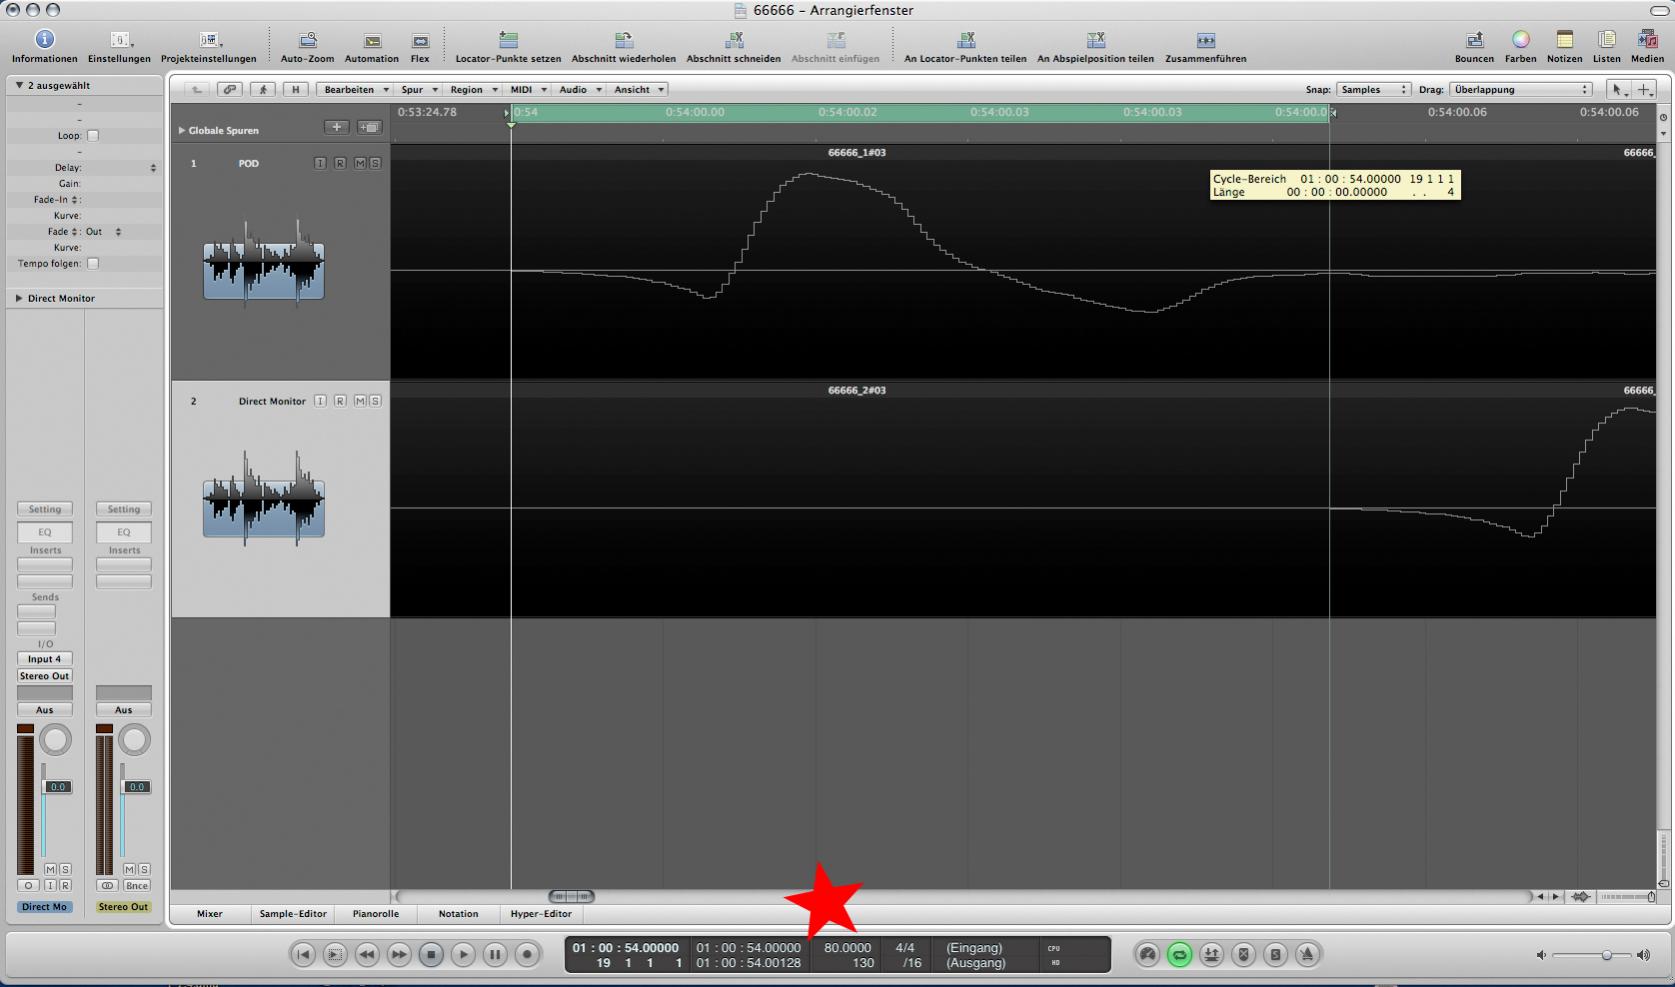Screen dimensions: 1675x987
Task: Toggle the catch playhead running-man button
Action: tap(263, 89)
